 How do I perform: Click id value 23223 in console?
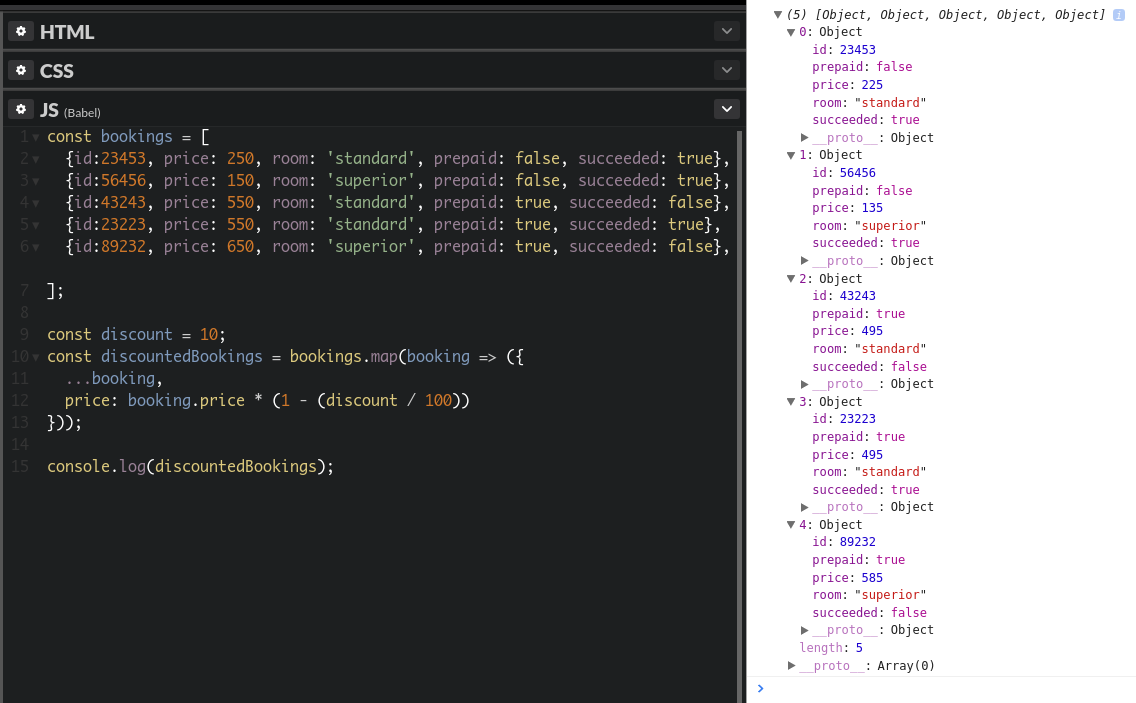point(858,419)
